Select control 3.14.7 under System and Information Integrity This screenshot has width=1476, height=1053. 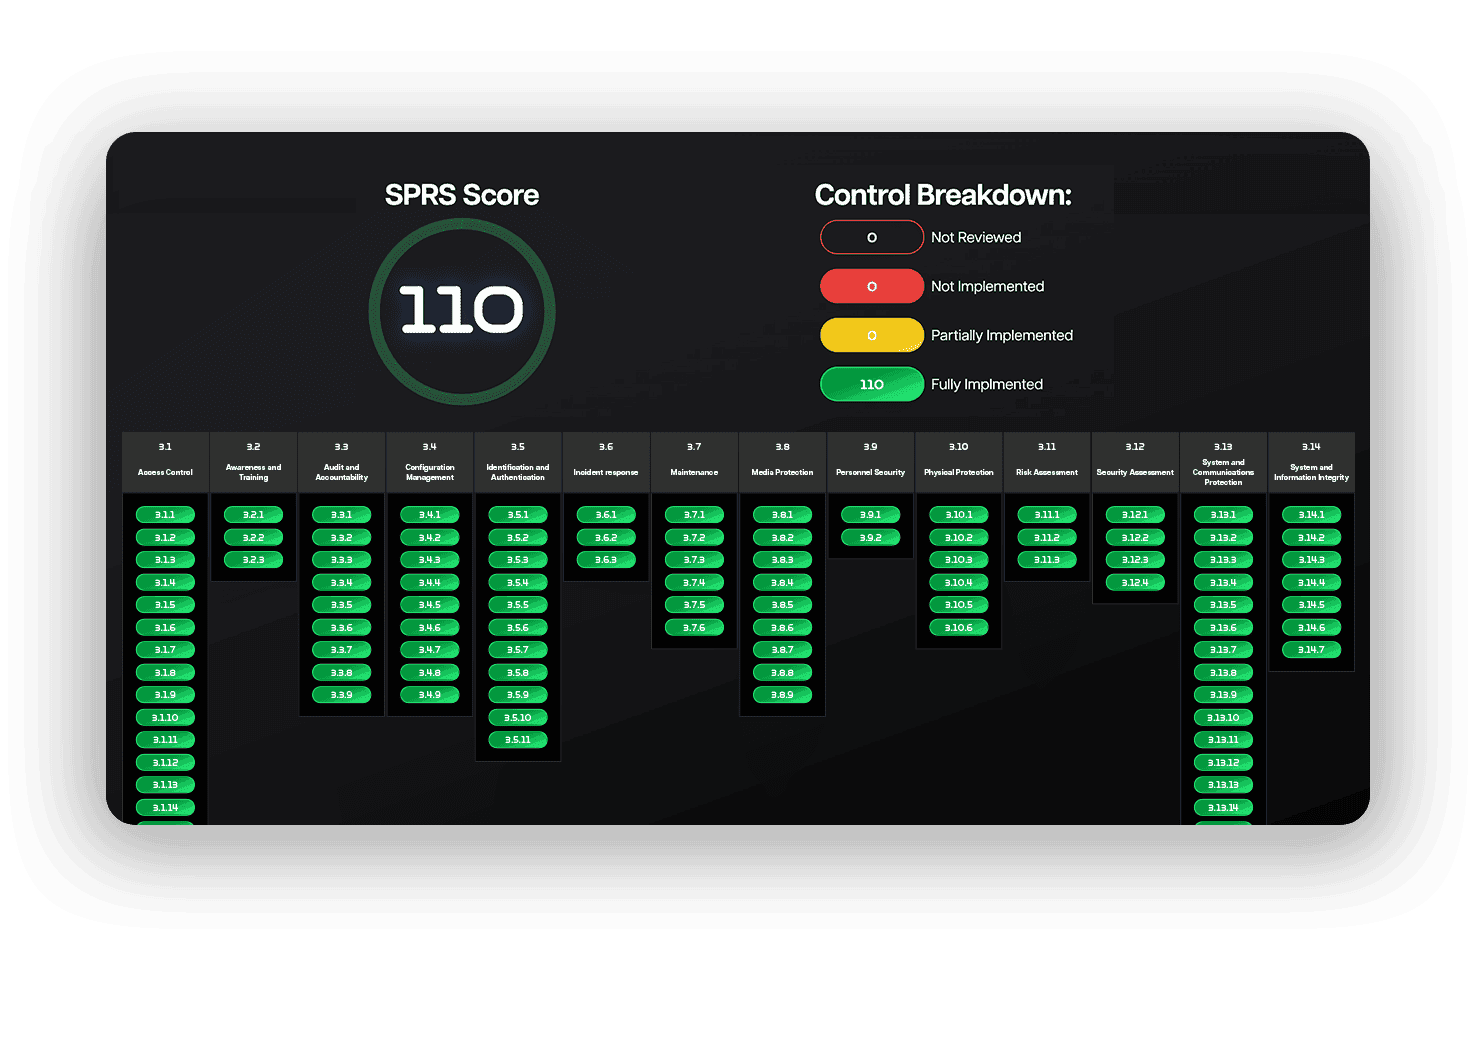coord(1311,649)
